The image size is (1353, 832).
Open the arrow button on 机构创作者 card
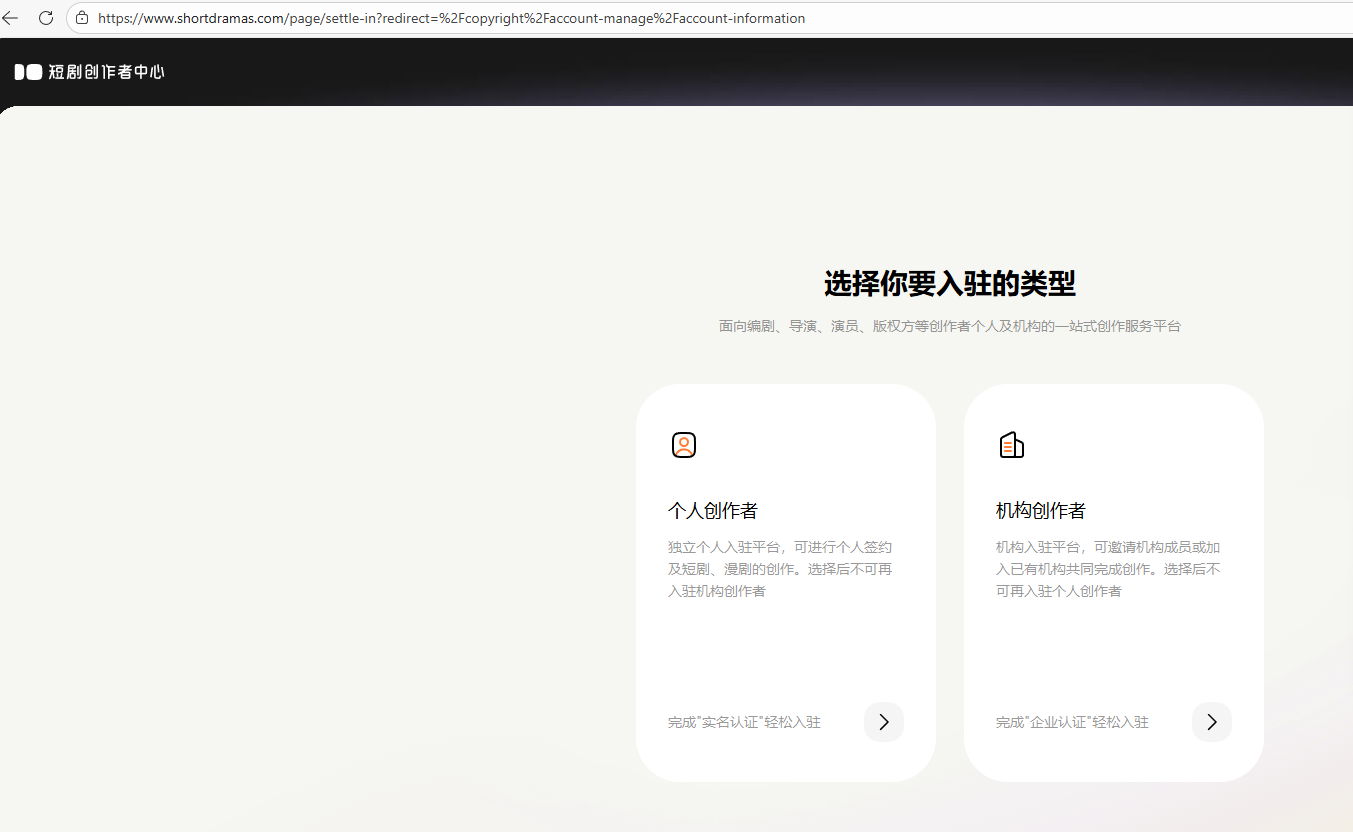coord(1212,722)
